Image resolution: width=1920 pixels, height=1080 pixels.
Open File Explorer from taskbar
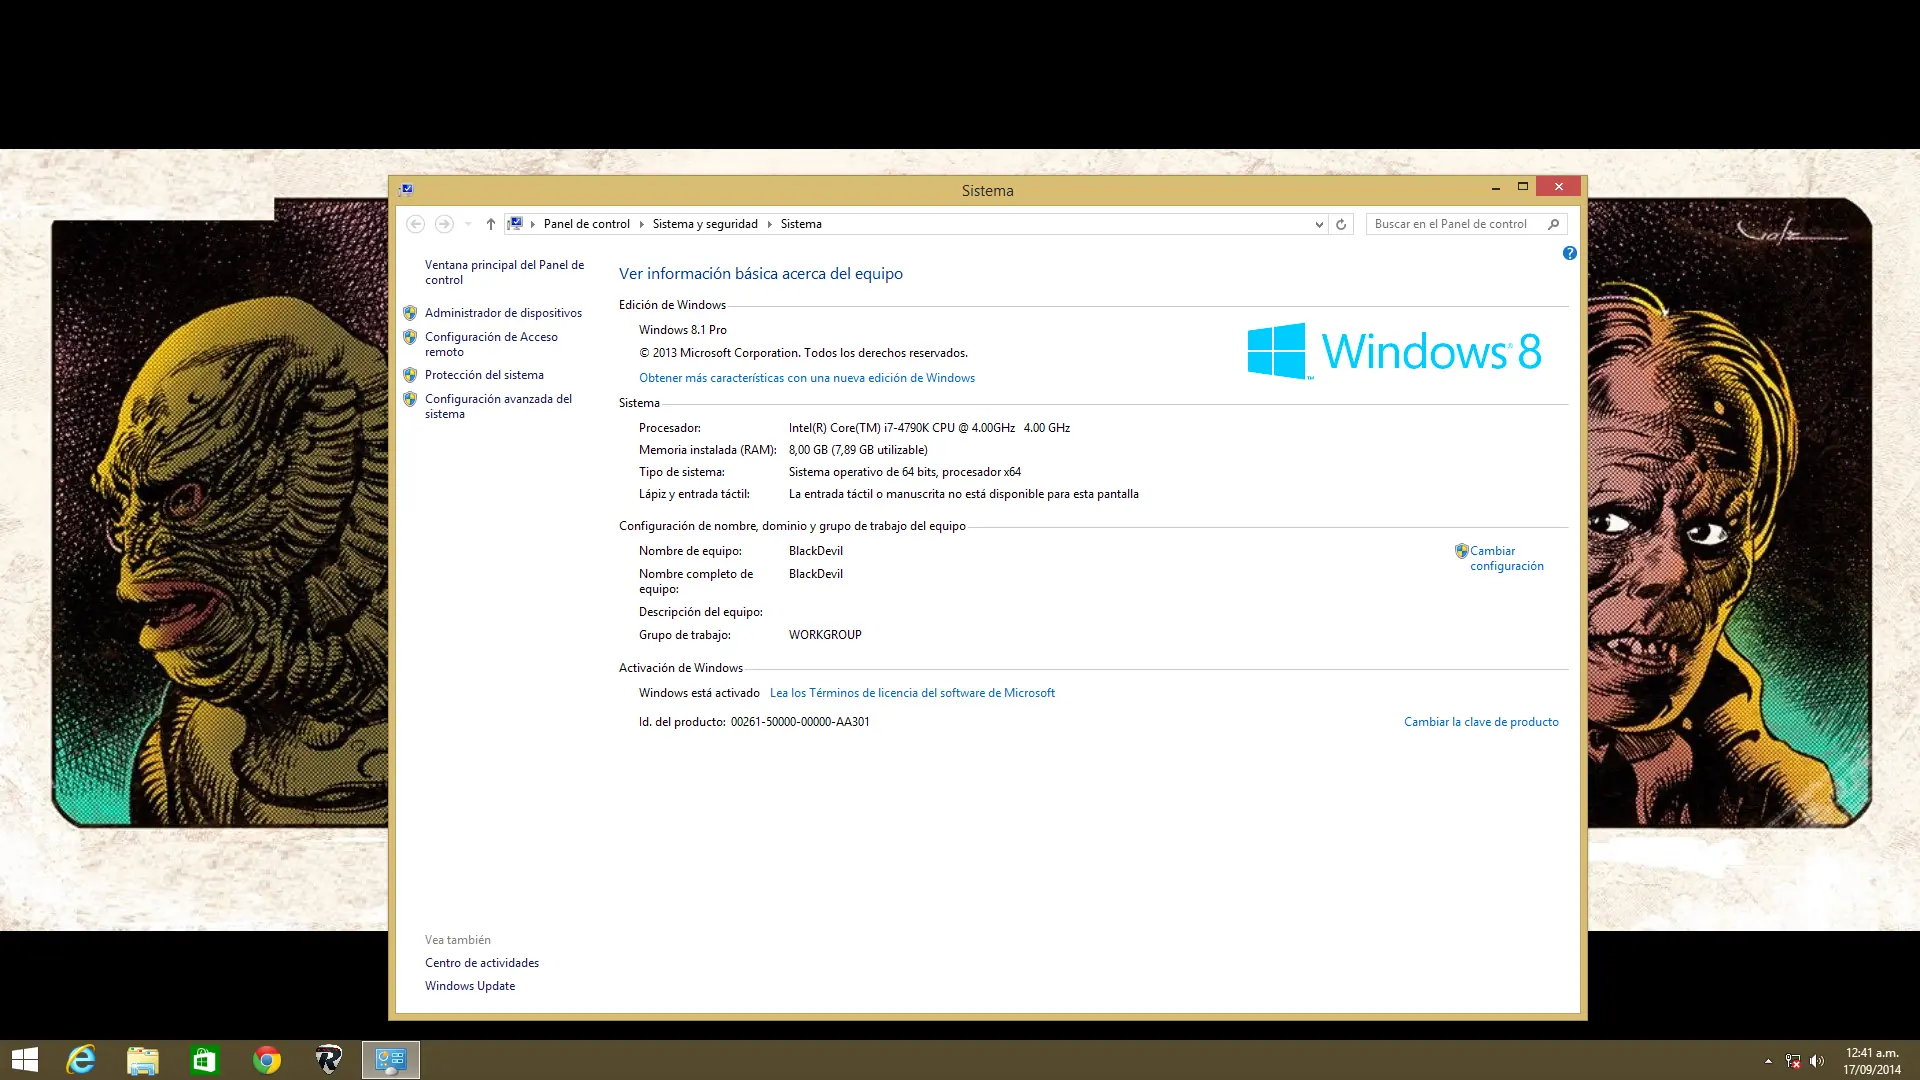[143, 1060]
